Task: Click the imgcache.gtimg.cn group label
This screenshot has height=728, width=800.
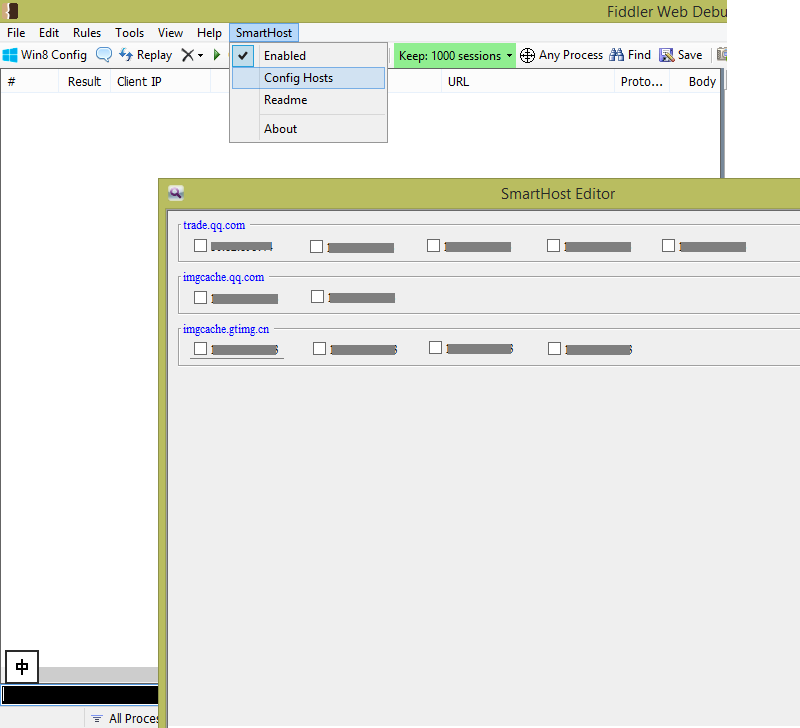Action: (226, 329)
